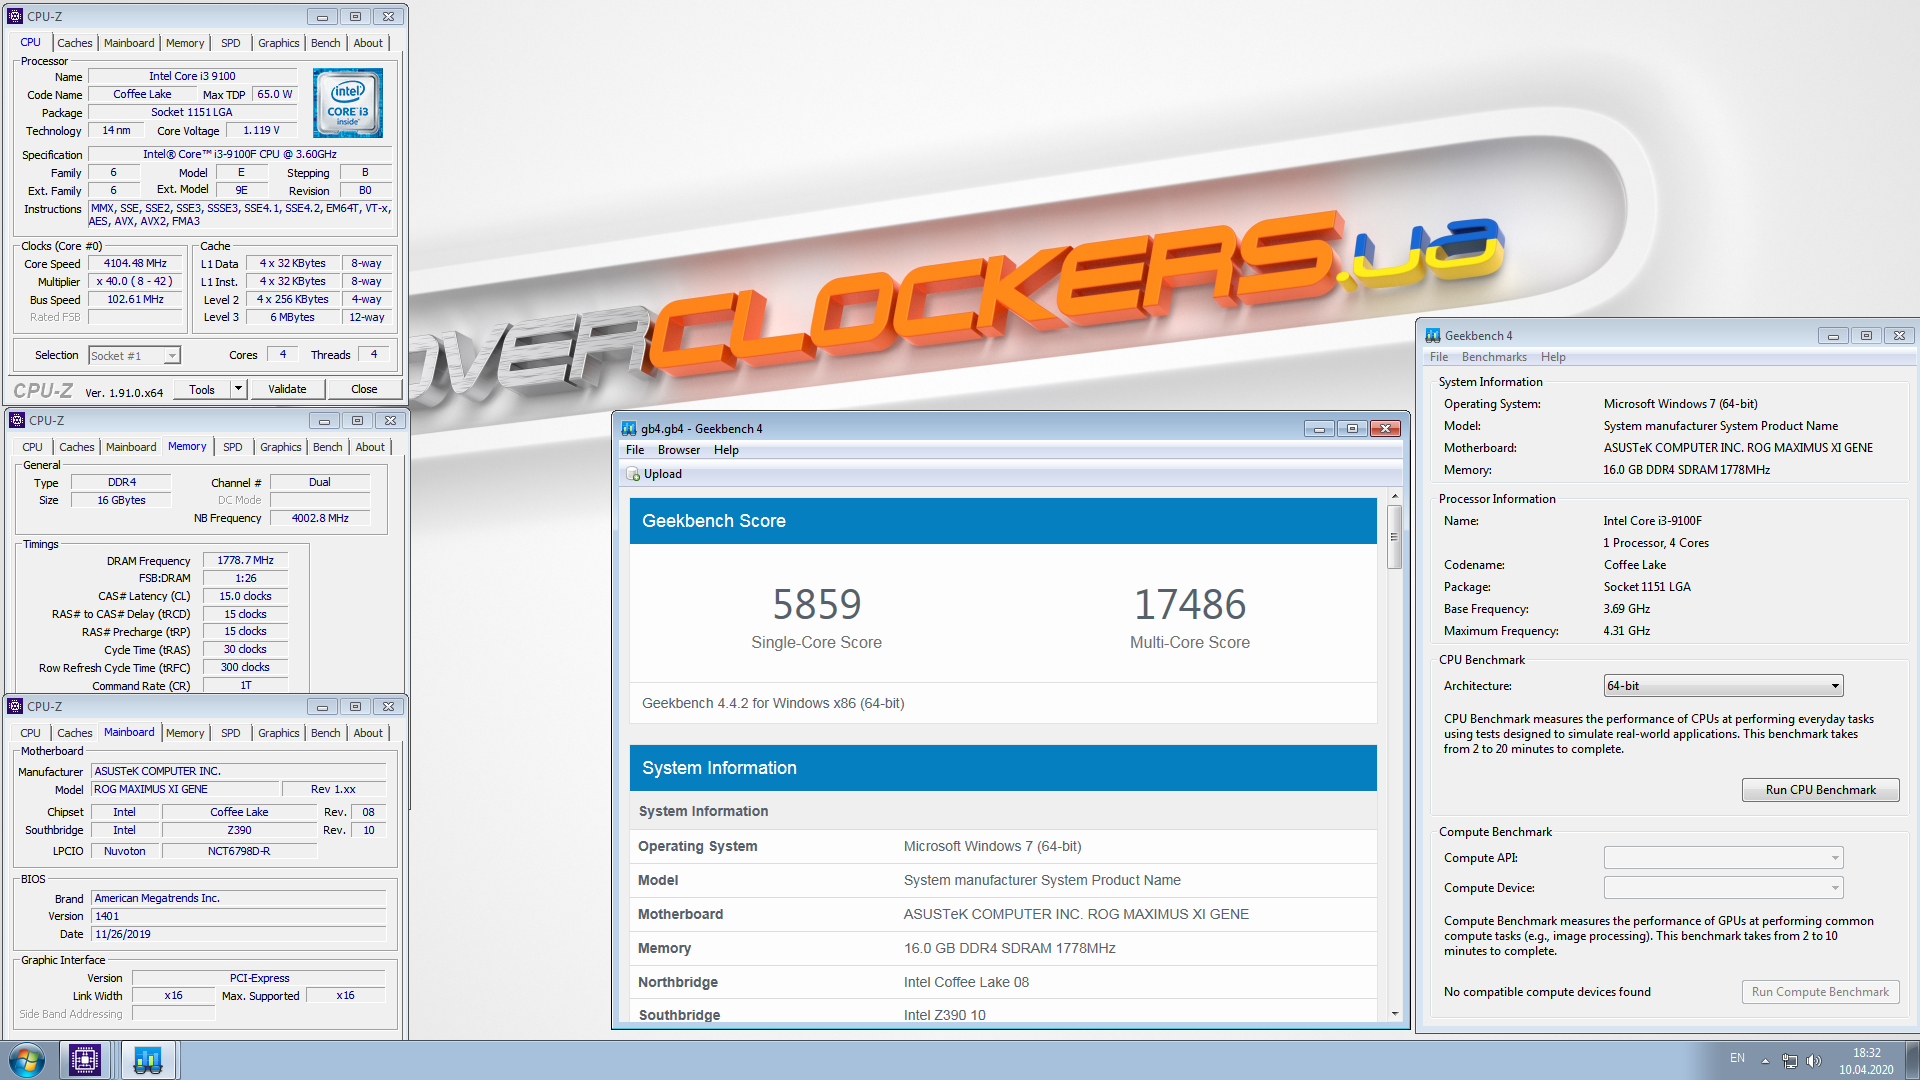Screen dimensions: 1920x1080
Task: Click scroll-up arrow in gb4 results
Action: (1394, 496)
